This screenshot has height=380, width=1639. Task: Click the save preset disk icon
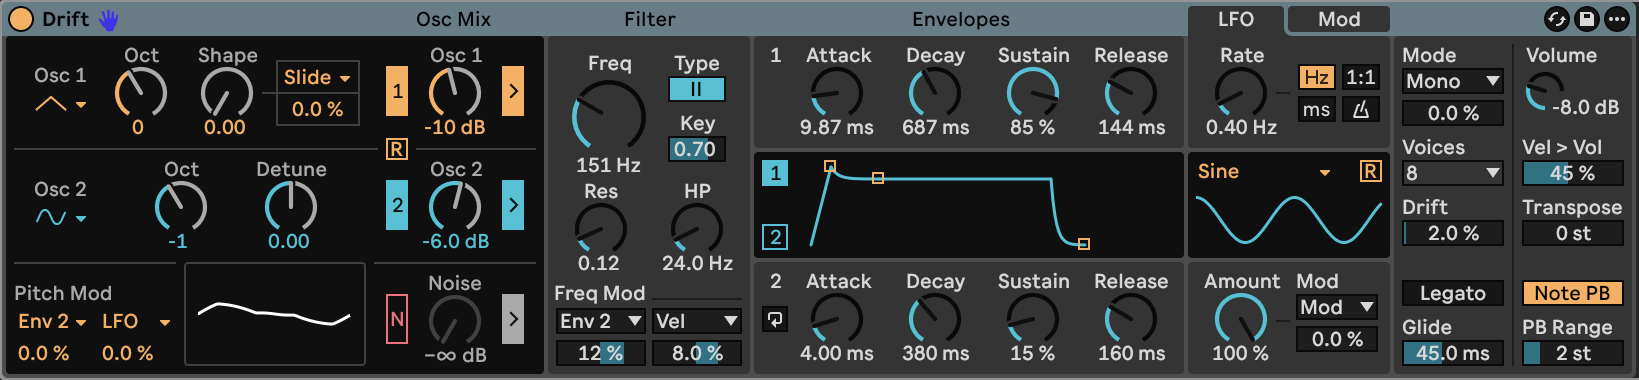point(1587,19)
